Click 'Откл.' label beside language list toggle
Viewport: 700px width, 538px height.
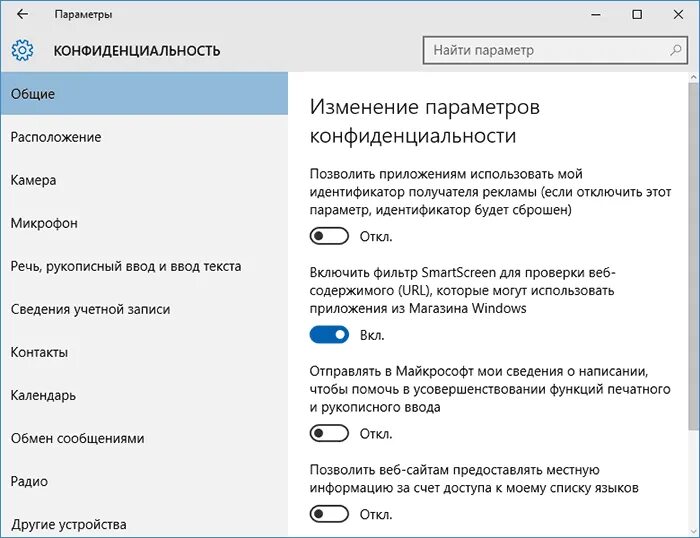376,514
